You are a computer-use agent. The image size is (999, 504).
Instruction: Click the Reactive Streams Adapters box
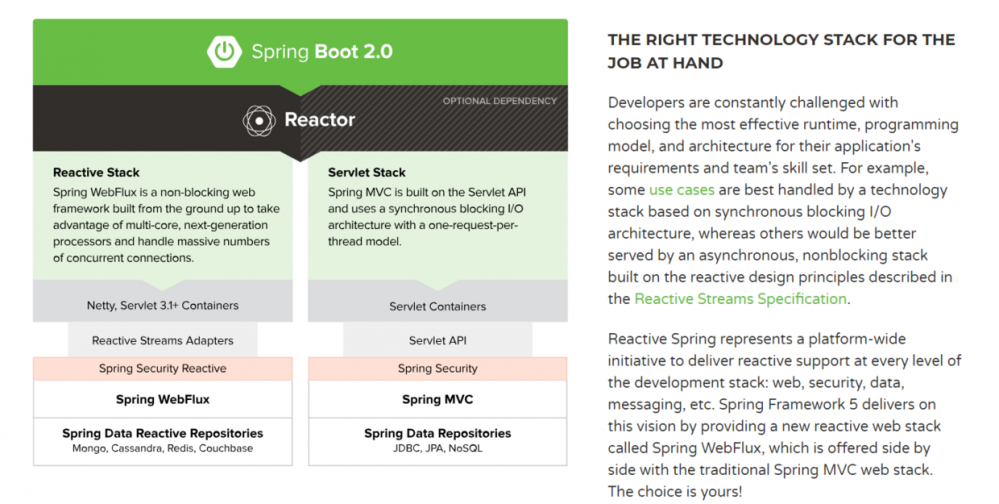point(162,341)
